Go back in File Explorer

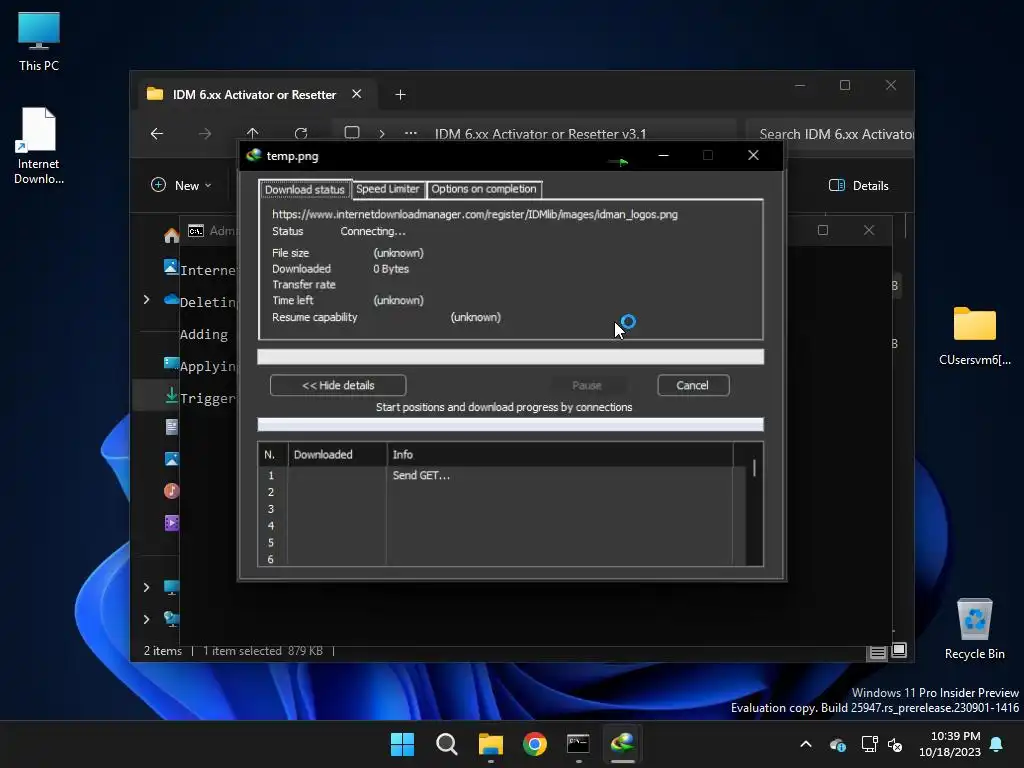(x=157, y=134)
